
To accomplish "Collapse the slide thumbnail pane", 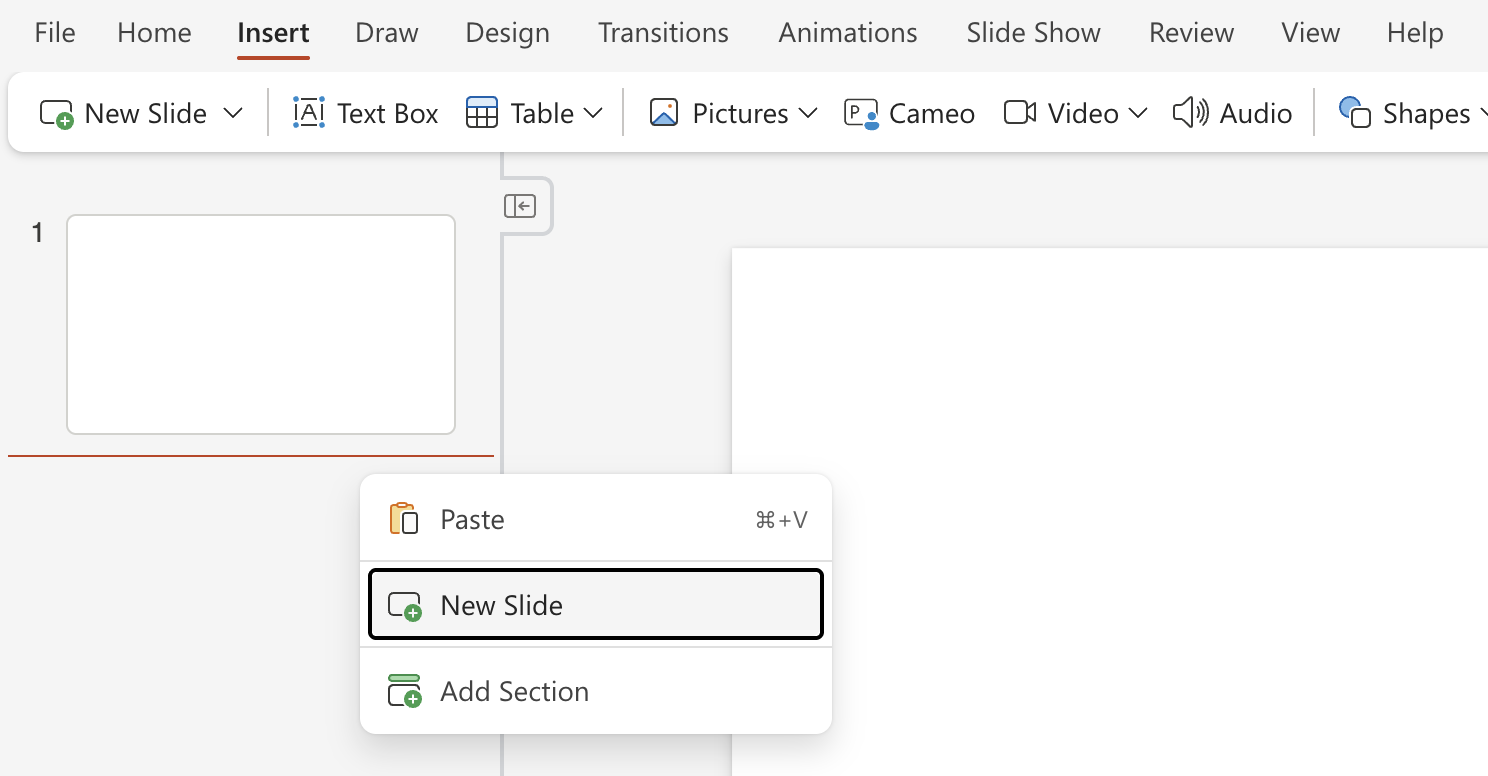I will [520, 206].
